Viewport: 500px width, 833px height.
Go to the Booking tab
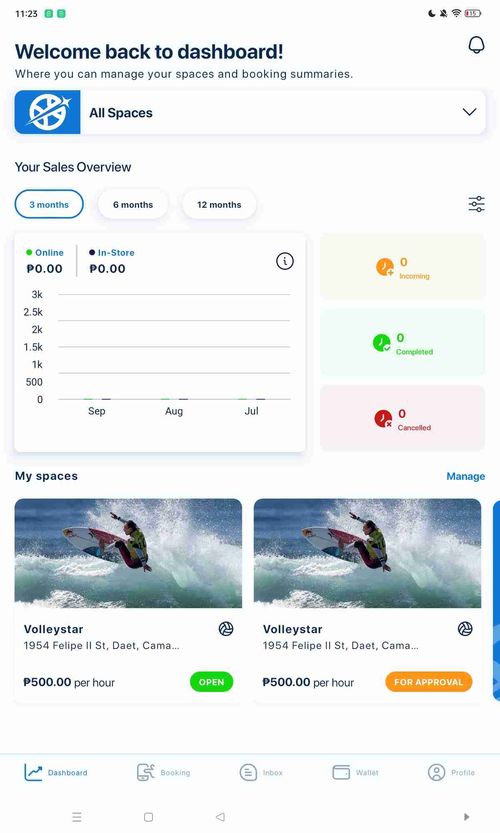point(164,772)
